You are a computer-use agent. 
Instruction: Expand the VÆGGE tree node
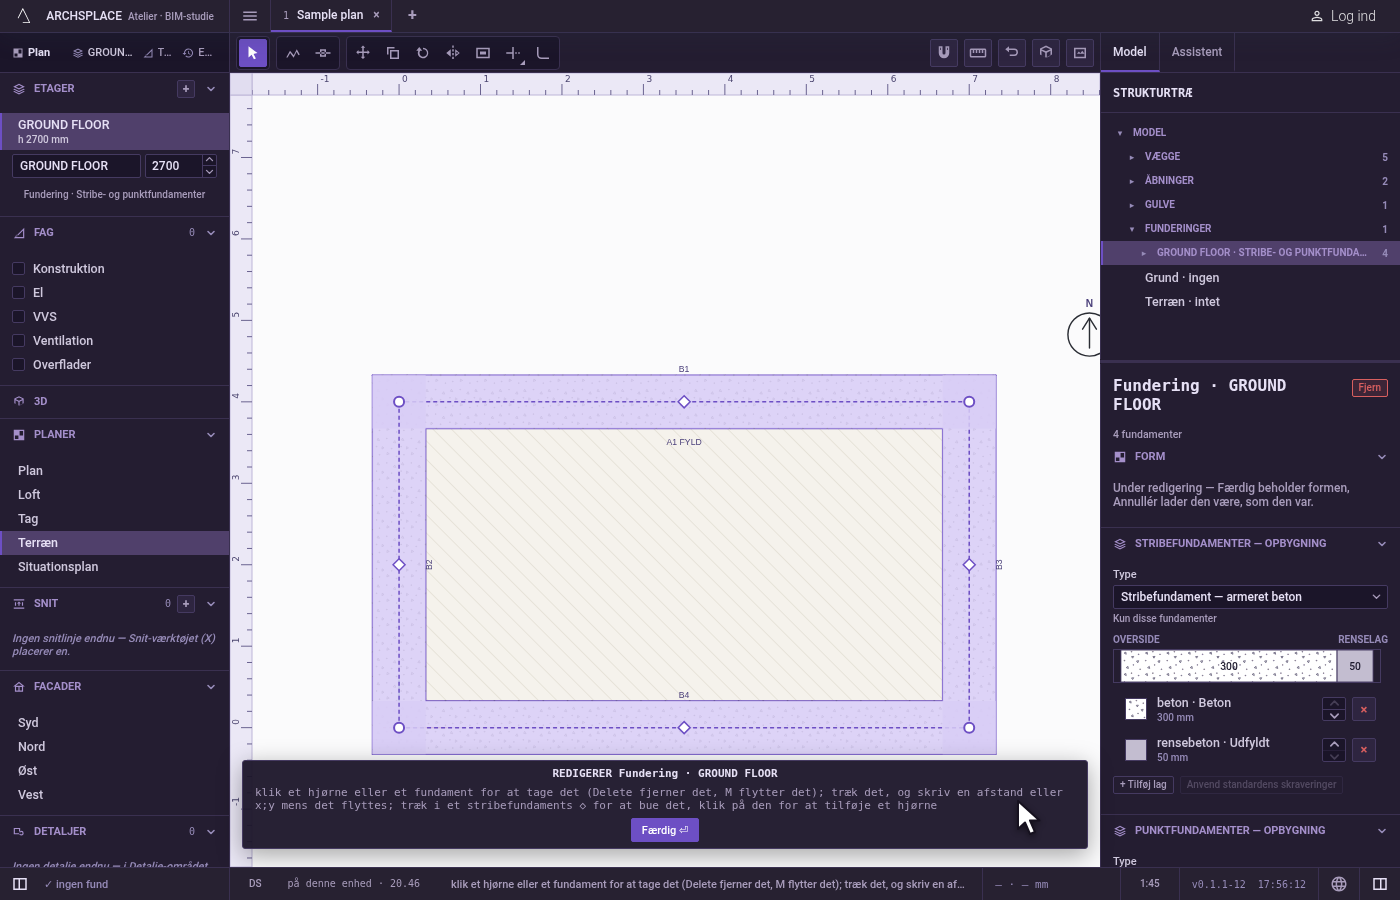[x=1132, y=157]
